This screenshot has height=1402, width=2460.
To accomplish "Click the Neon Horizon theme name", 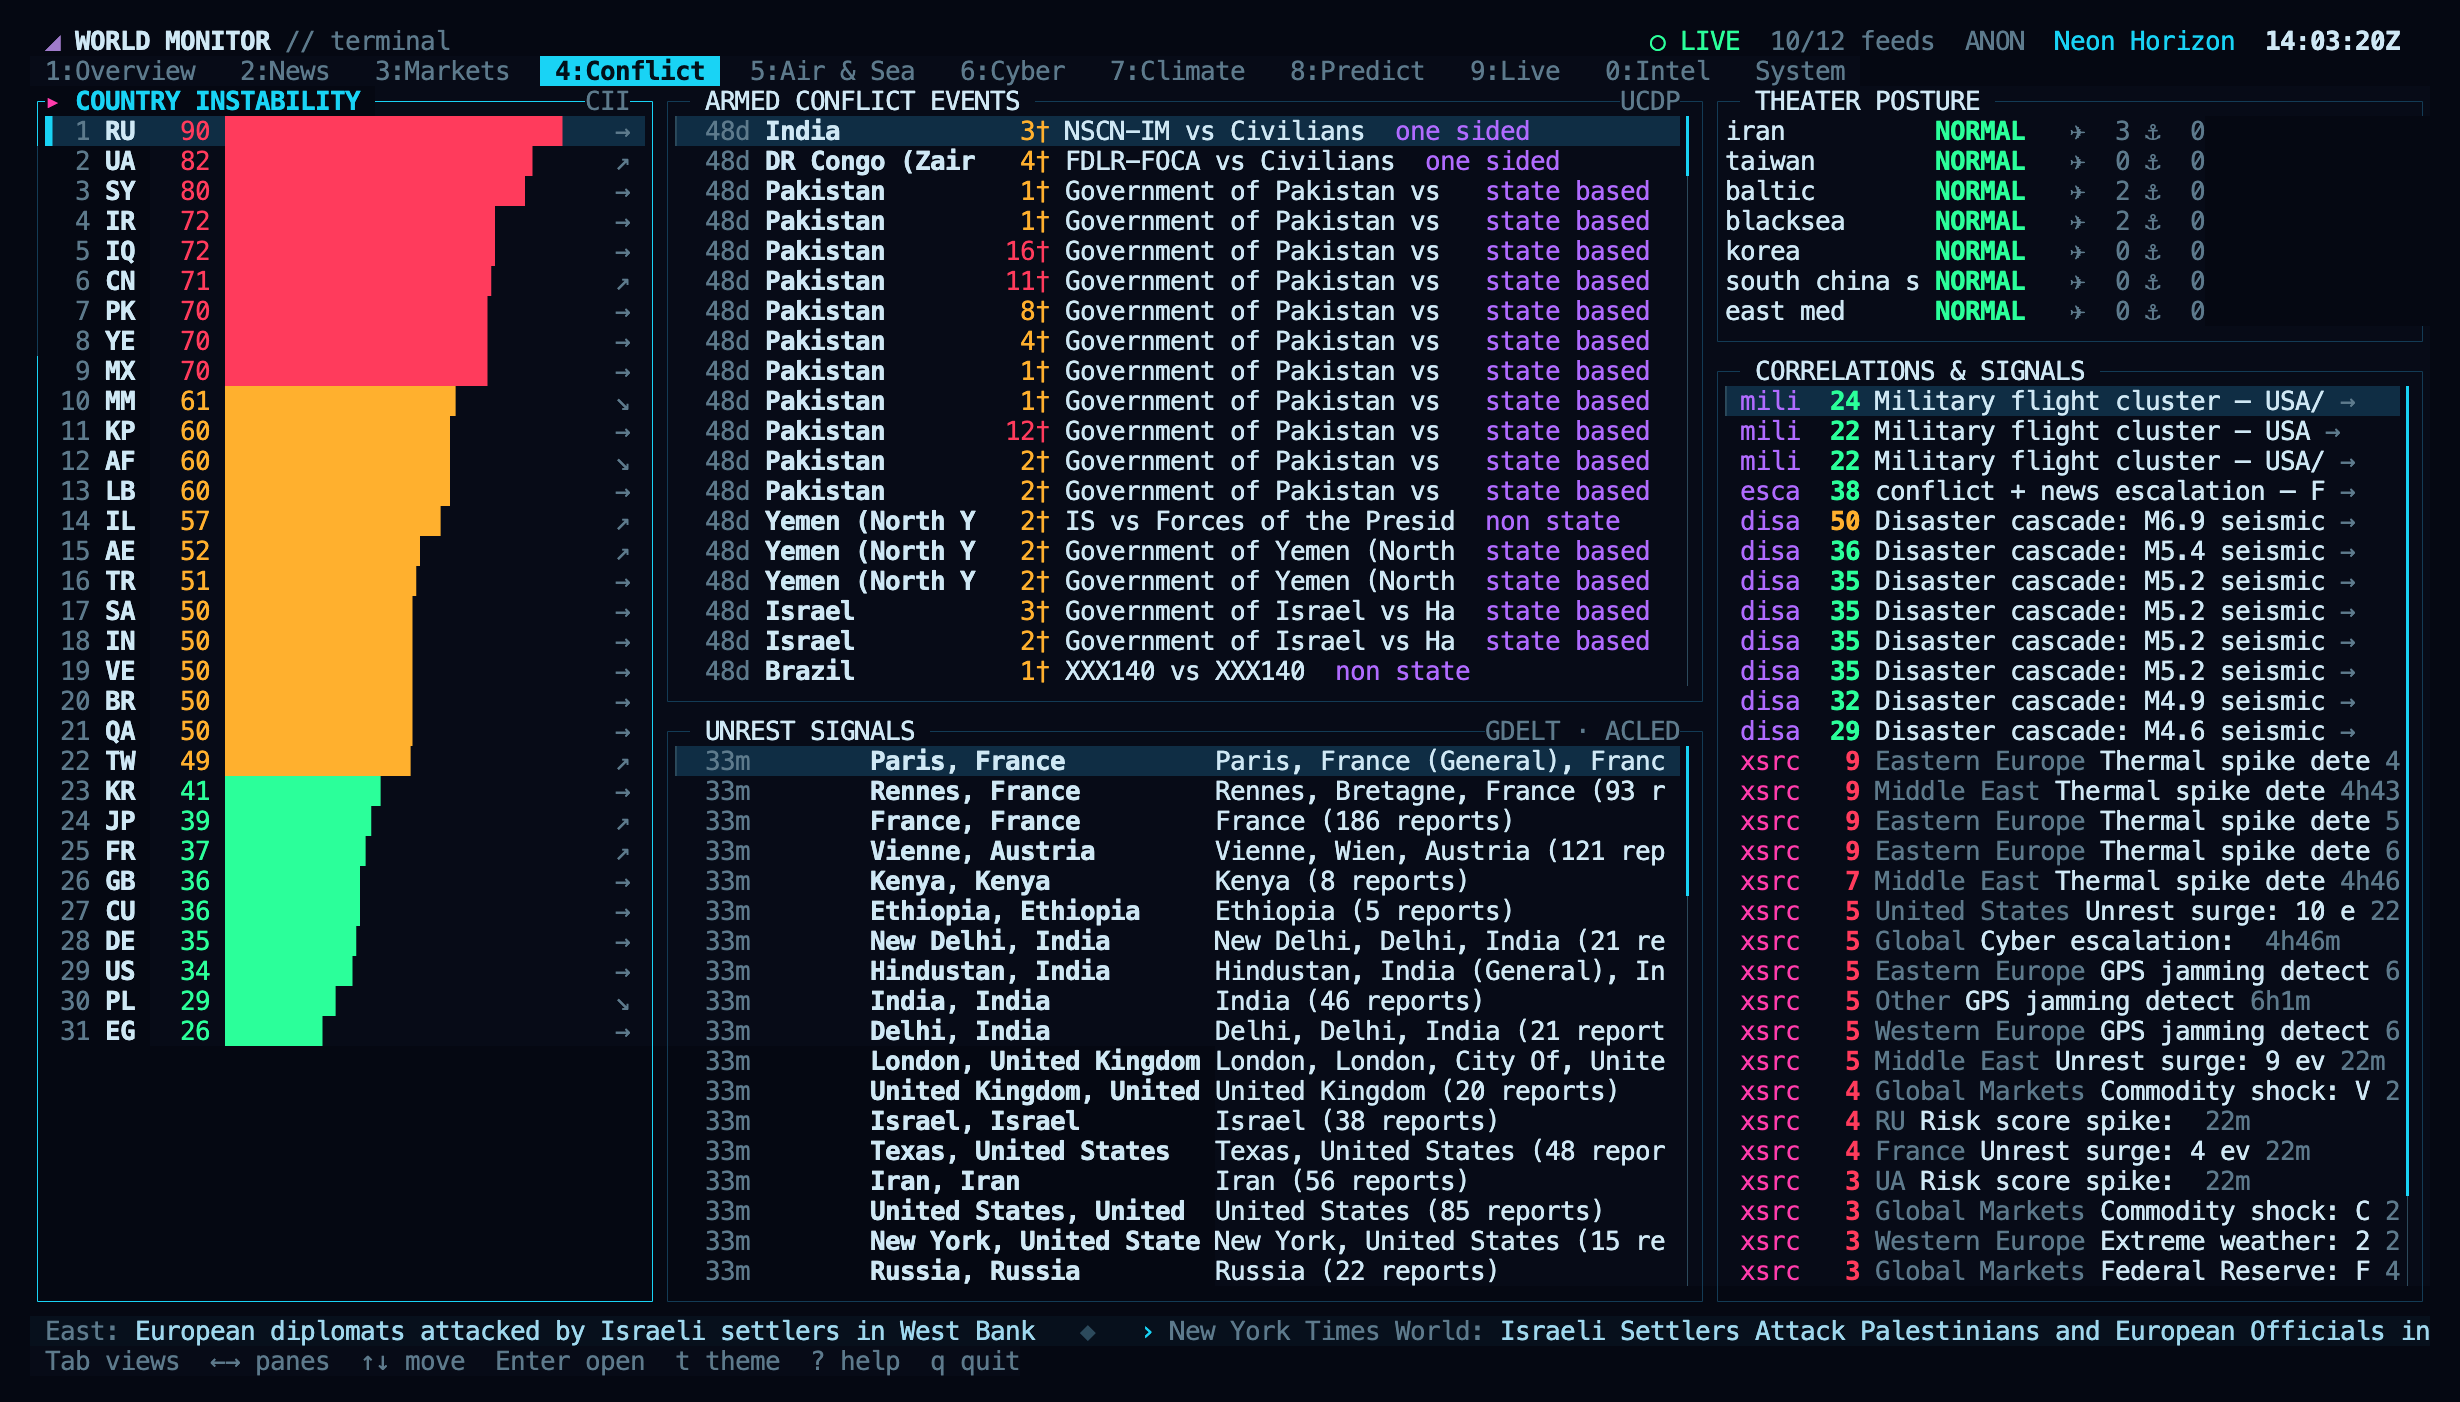I will 2144,41.
